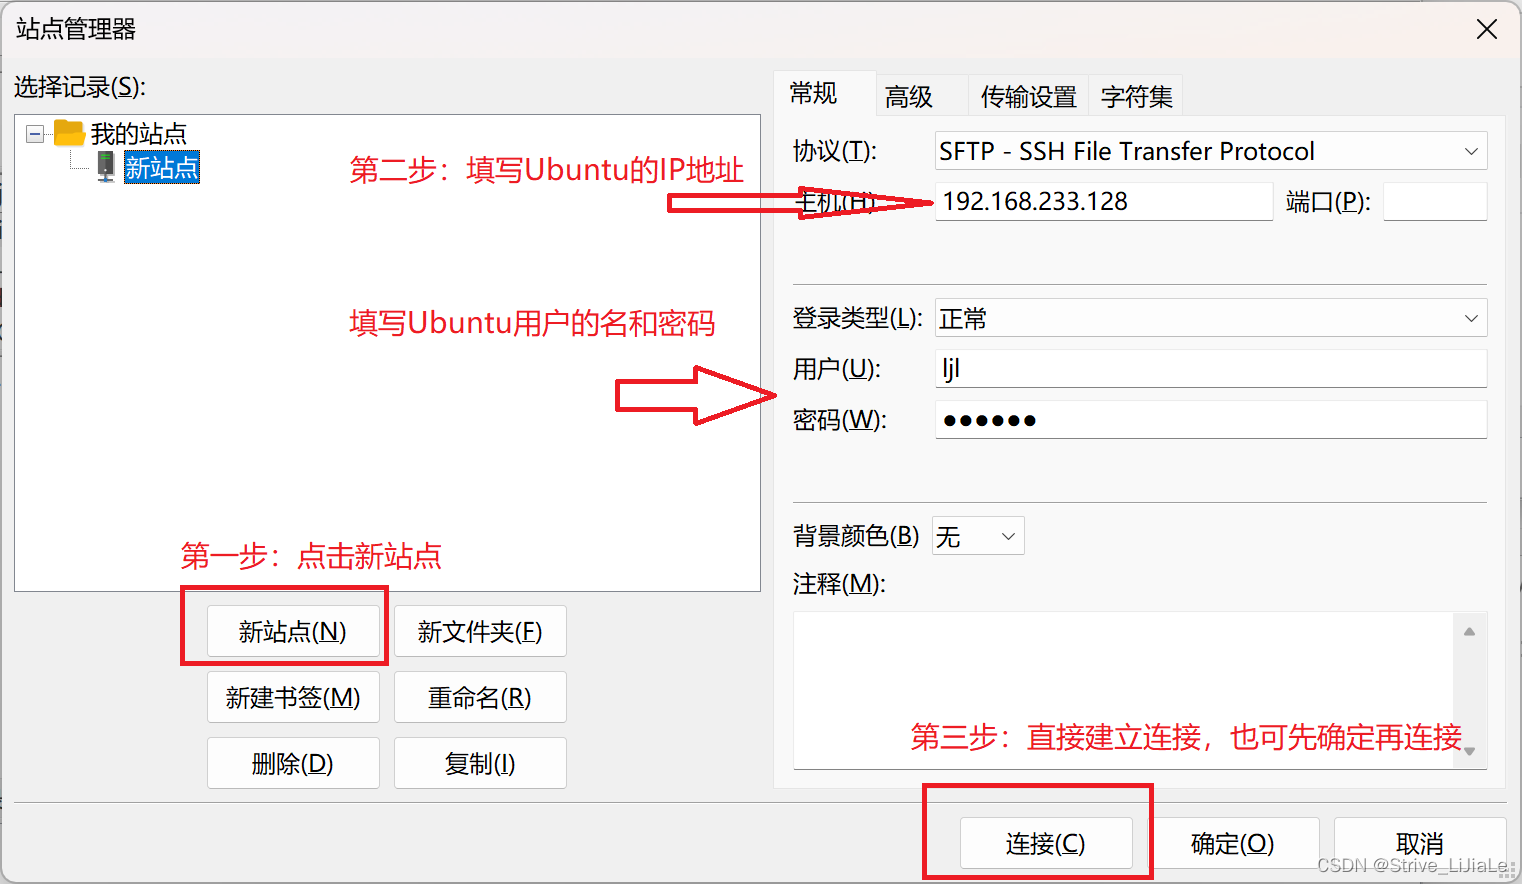The image size is (1522, 884).
Task: Click the 新站点(N) button
Action: coord(293,631)
